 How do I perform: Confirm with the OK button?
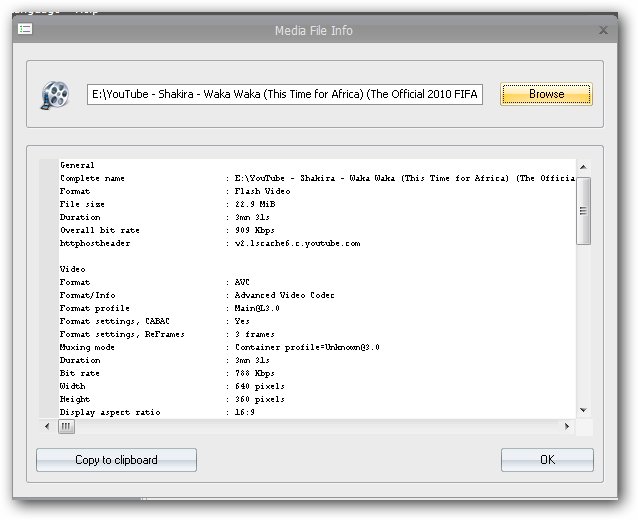click(x=547, y=460)
